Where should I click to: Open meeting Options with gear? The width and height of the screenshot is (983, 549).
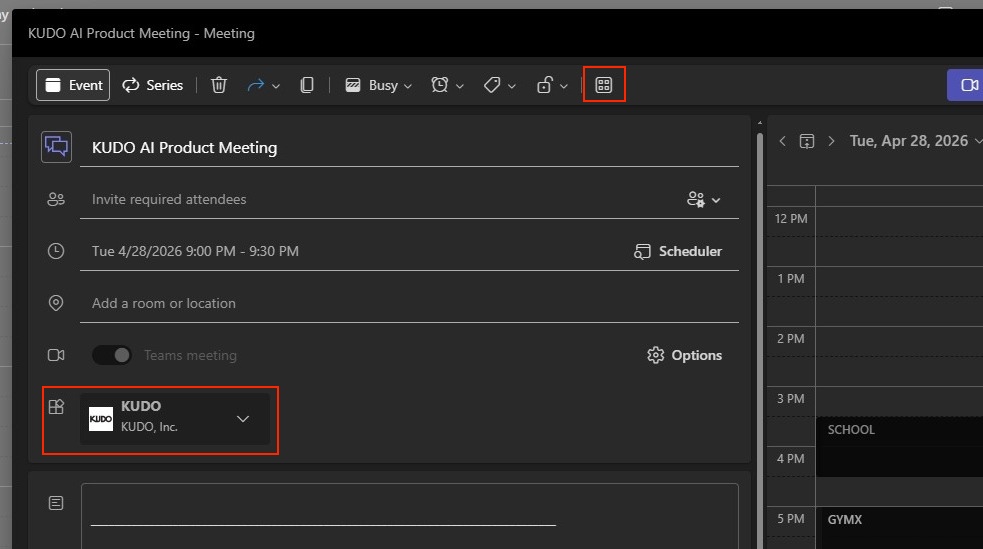pos(684,355)
